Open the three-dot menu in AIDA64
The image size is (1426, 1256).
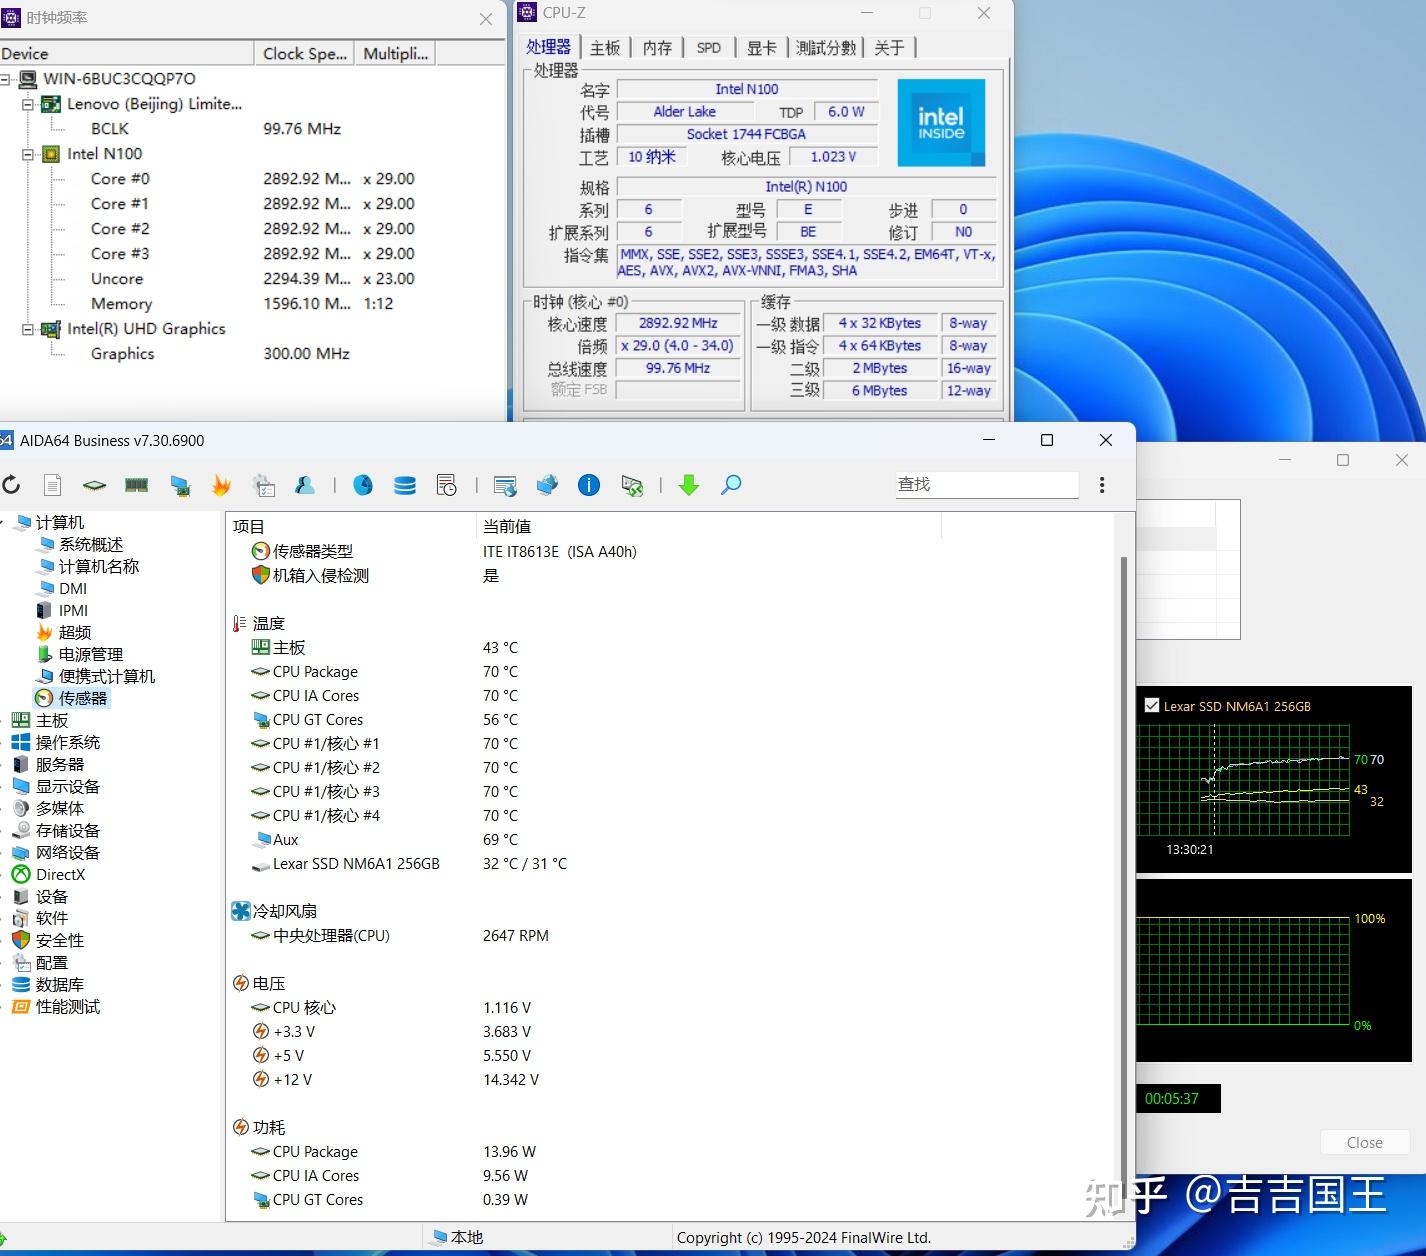pyautogui.click(x=1102, y=484)
